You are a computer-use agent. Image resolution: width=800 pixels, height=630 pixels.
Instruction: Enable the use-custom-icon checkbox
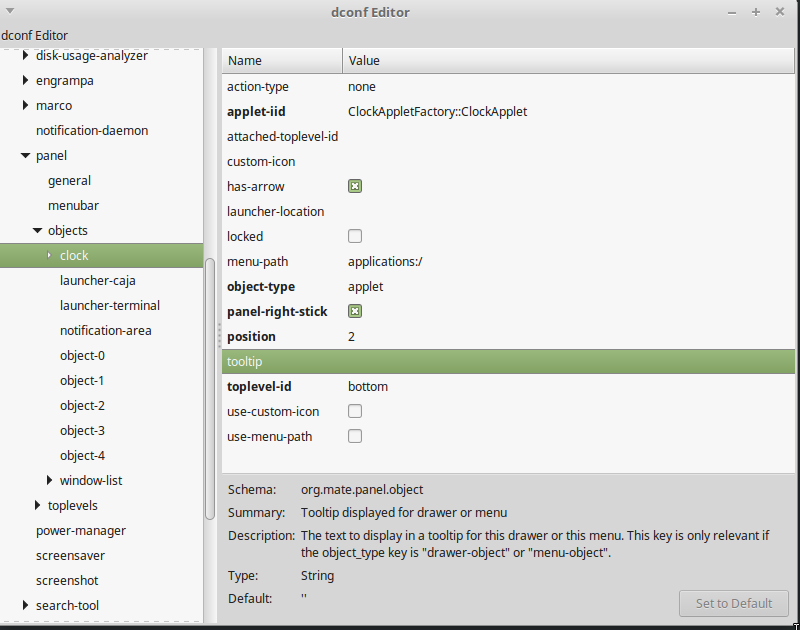coord(355,411)
